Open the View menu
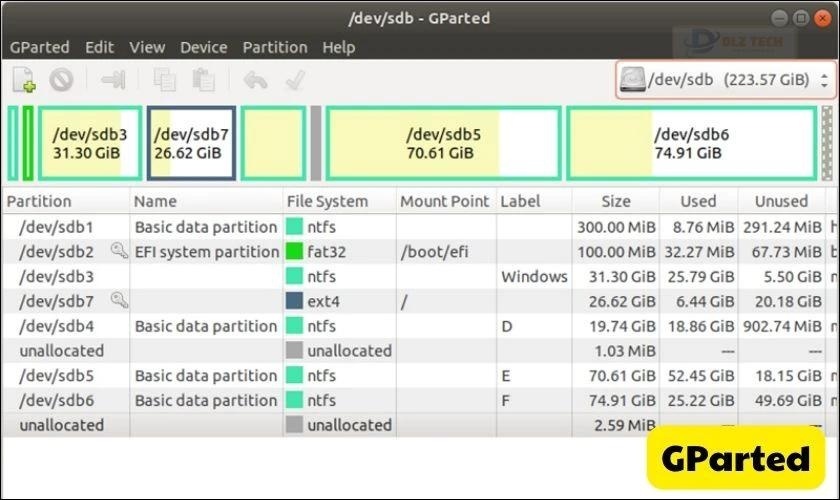840x500 pixels. 147,47
